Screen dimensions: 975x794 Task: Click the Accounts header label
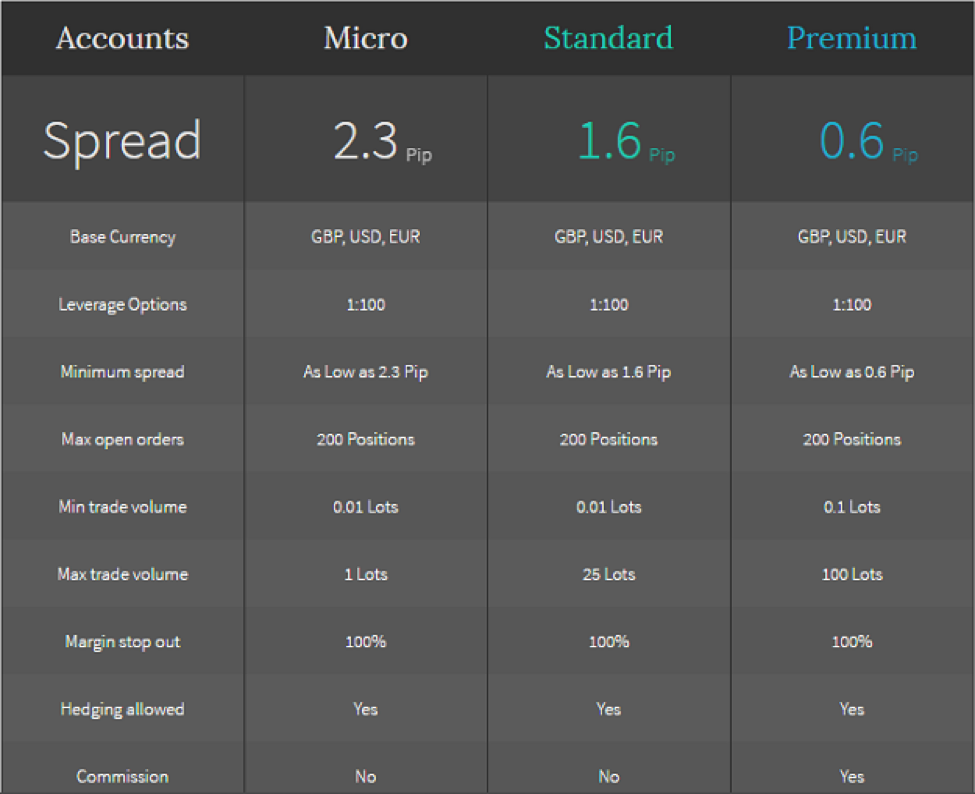[122, 38]
